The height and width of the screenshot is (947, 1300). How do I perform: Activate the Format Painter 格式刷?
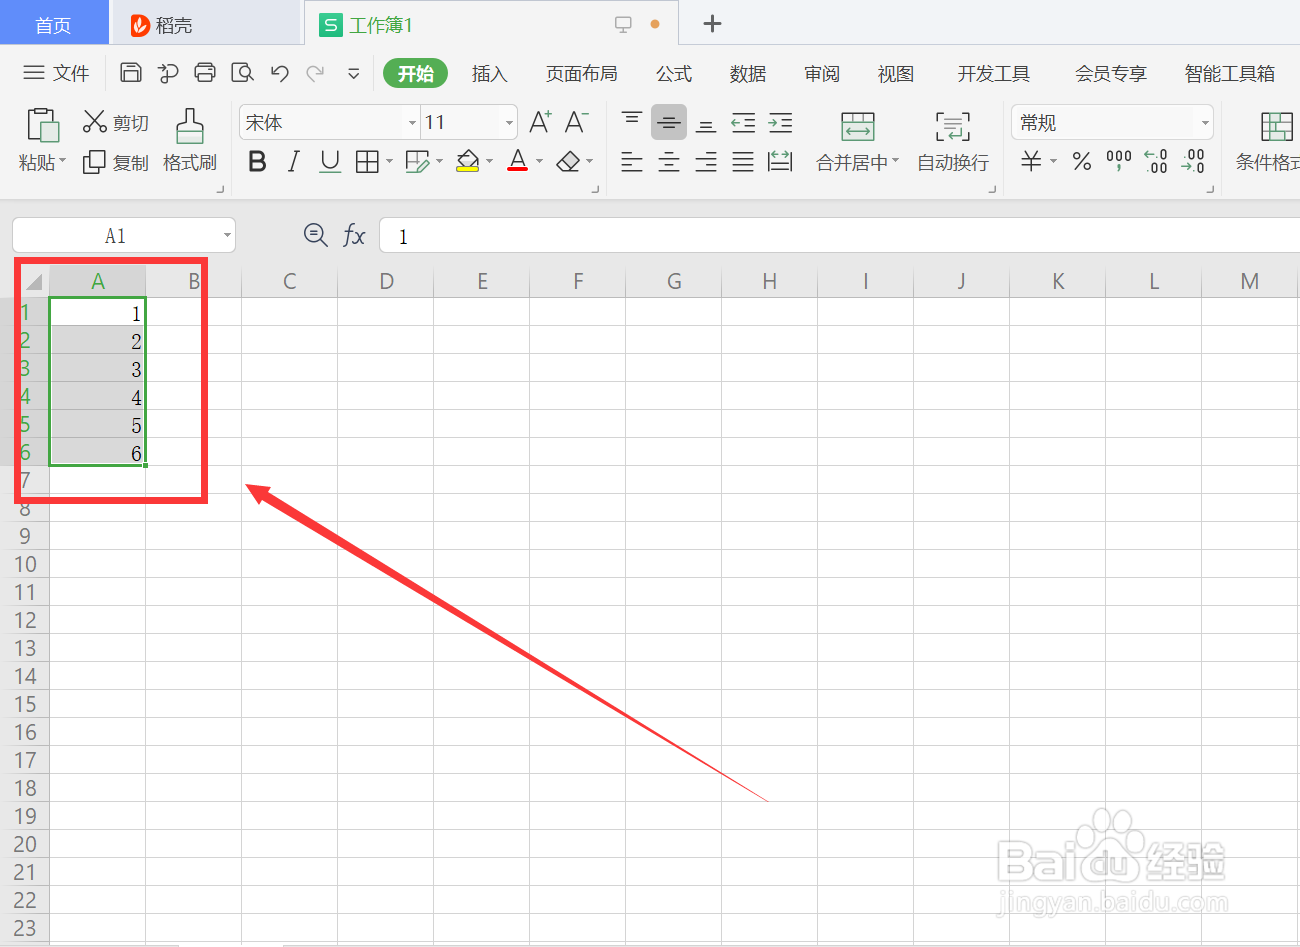coord(190,141)
